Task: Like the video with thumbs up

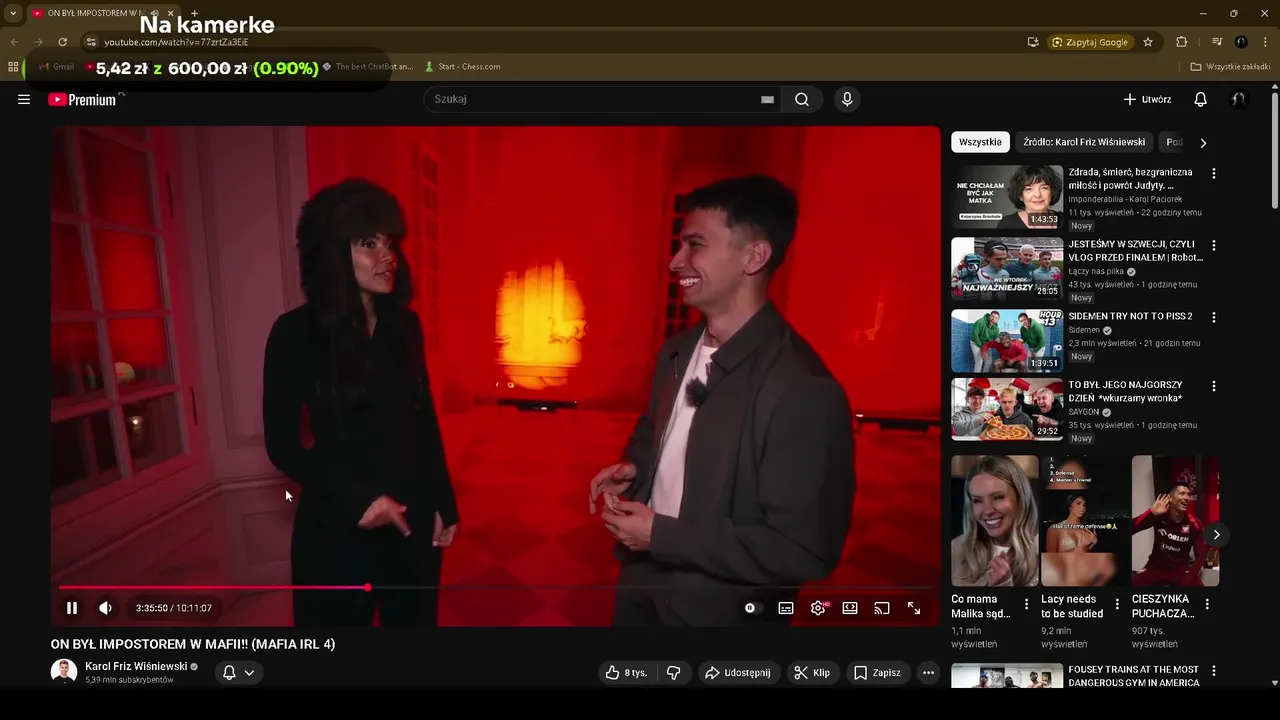Action: pos(626,673)
